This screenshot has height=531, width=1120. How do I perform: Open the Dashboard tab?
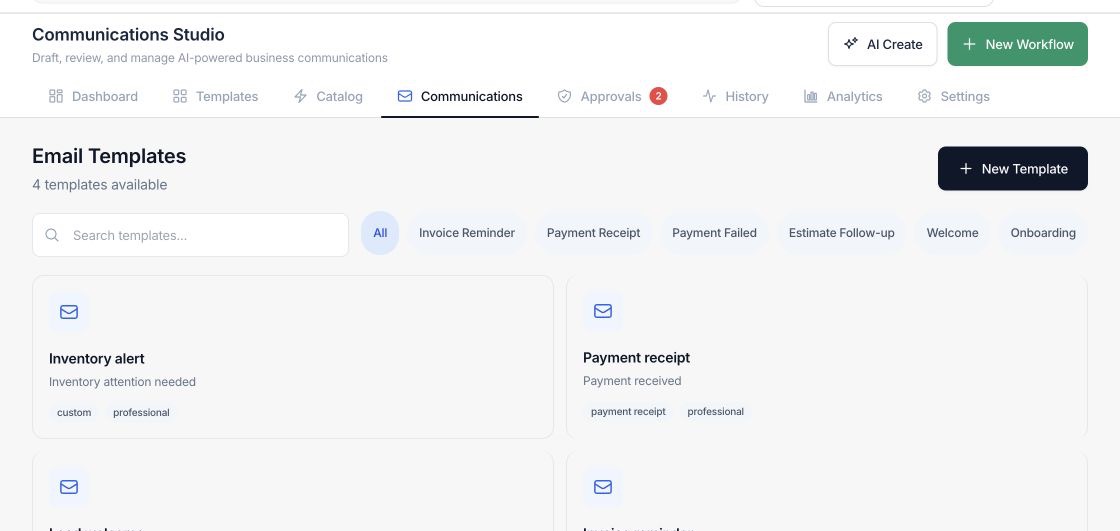93,96
